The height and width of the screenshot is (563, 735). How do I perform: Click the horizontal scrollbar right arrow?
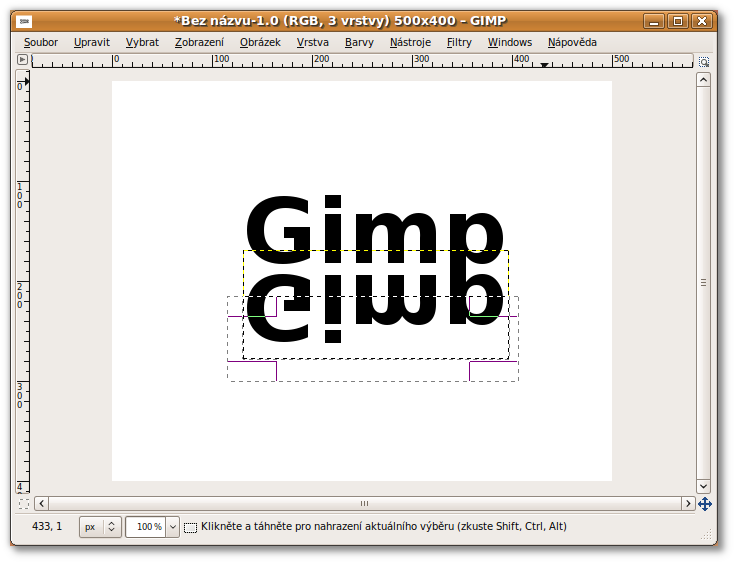[x=688, y=503]
